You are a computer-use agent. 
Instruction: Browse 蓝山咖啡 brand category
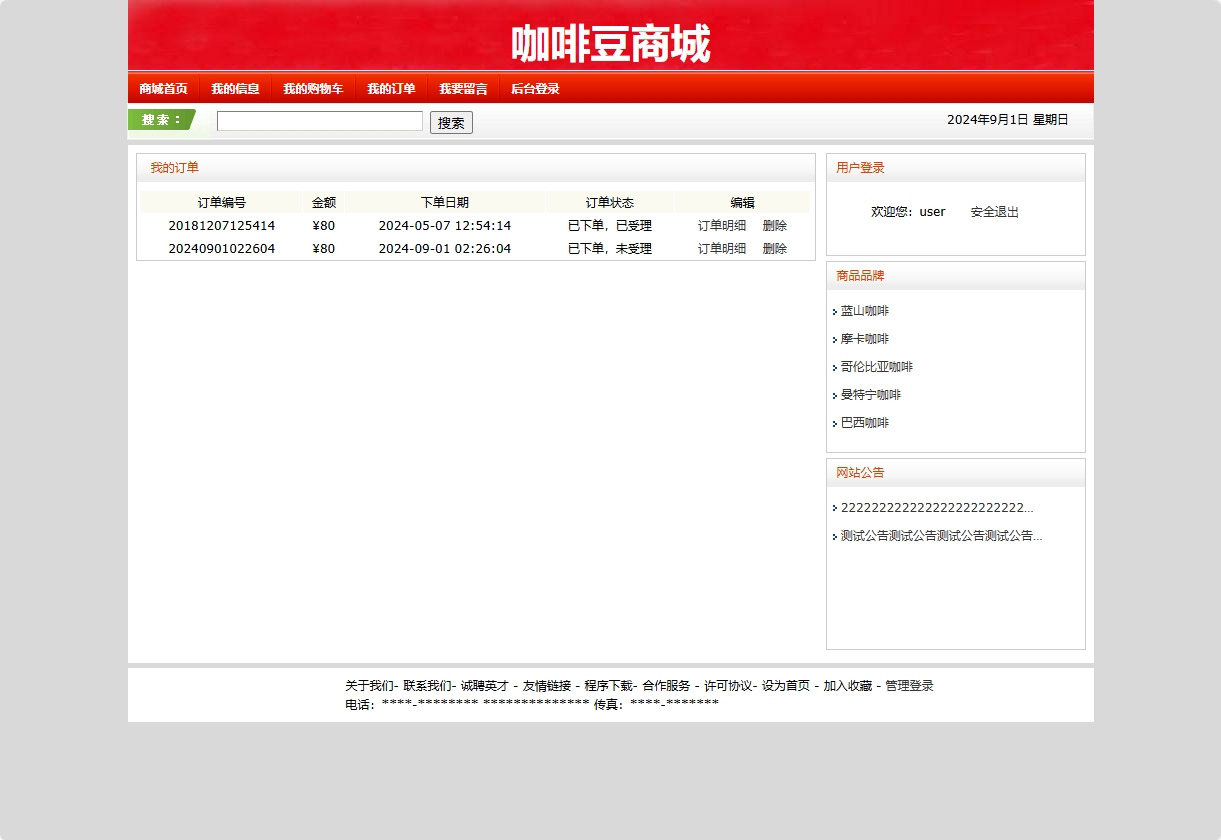(x=865, y=311)
